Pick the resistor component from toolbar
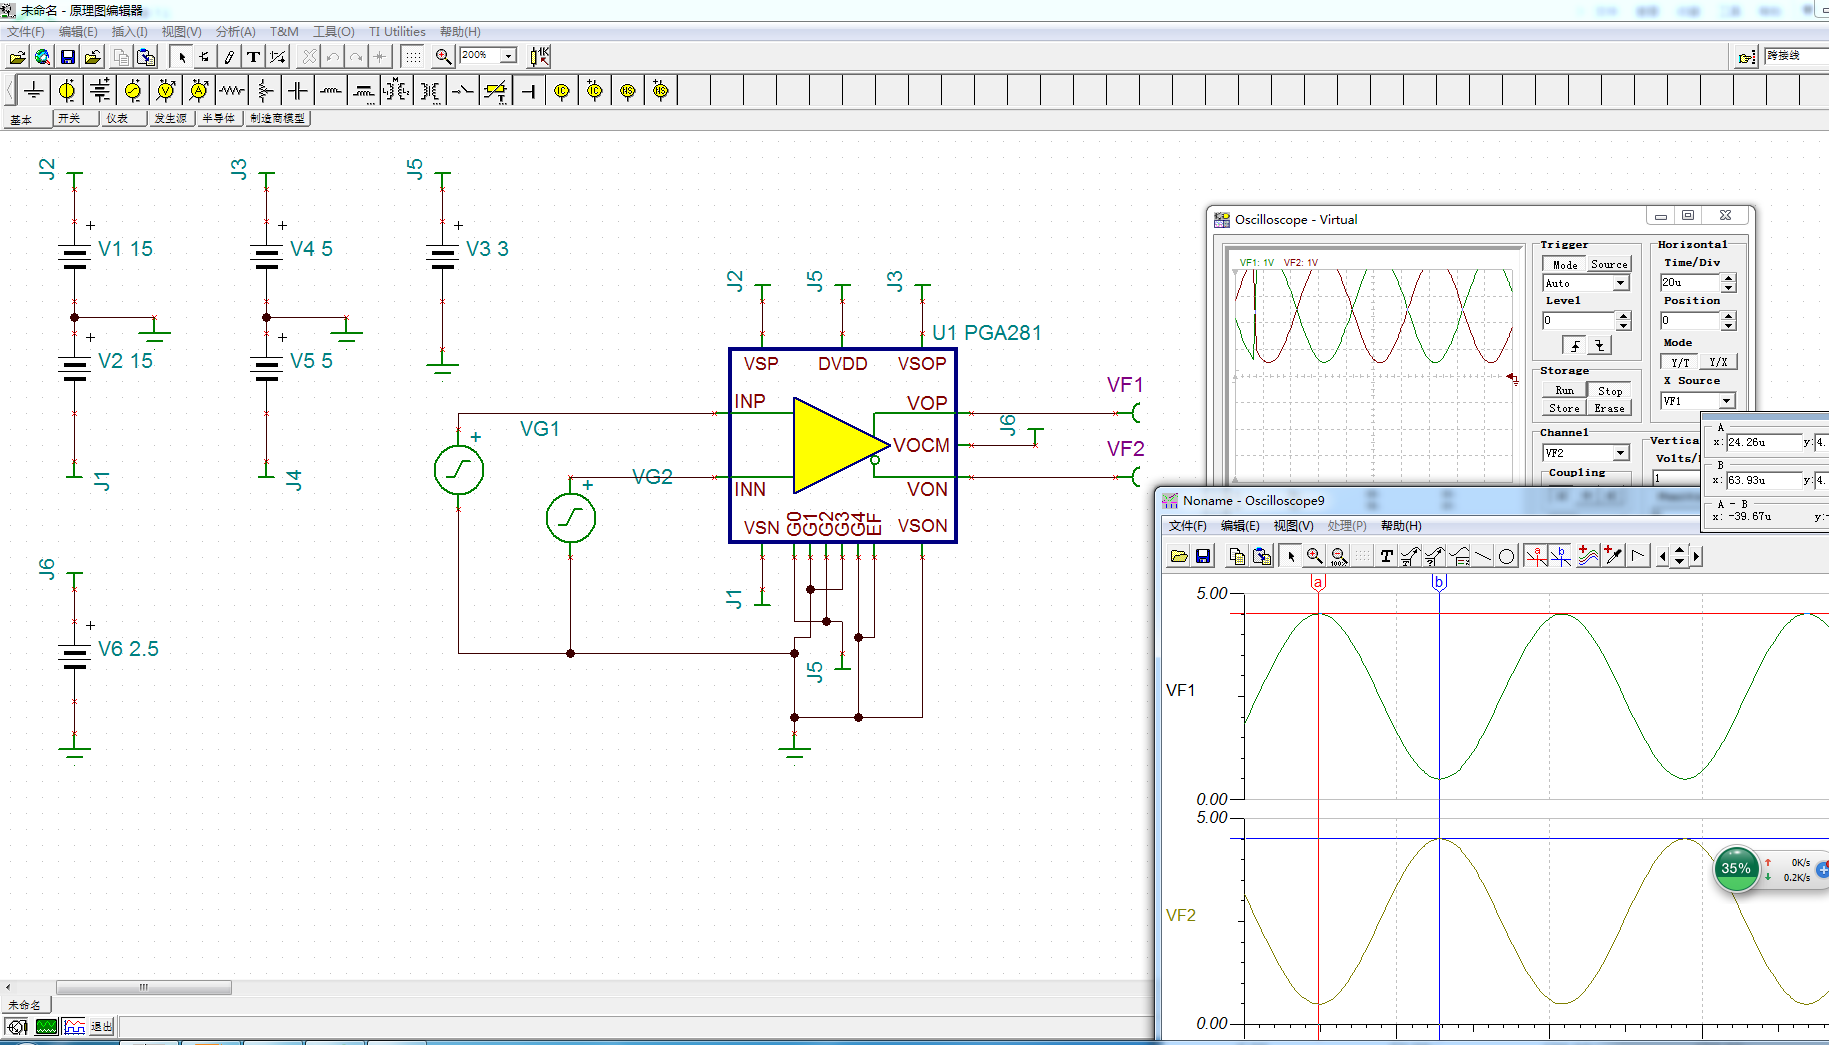 tap(232, 91)
